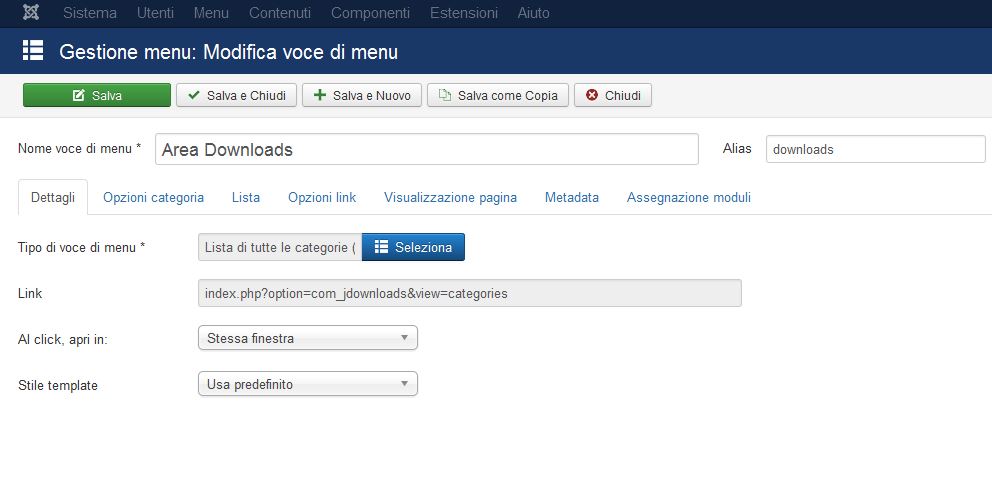Expand the 'Al click, apri in' dropdown
Viewport: 992px width, 479px height.
(x=308, y=338)
